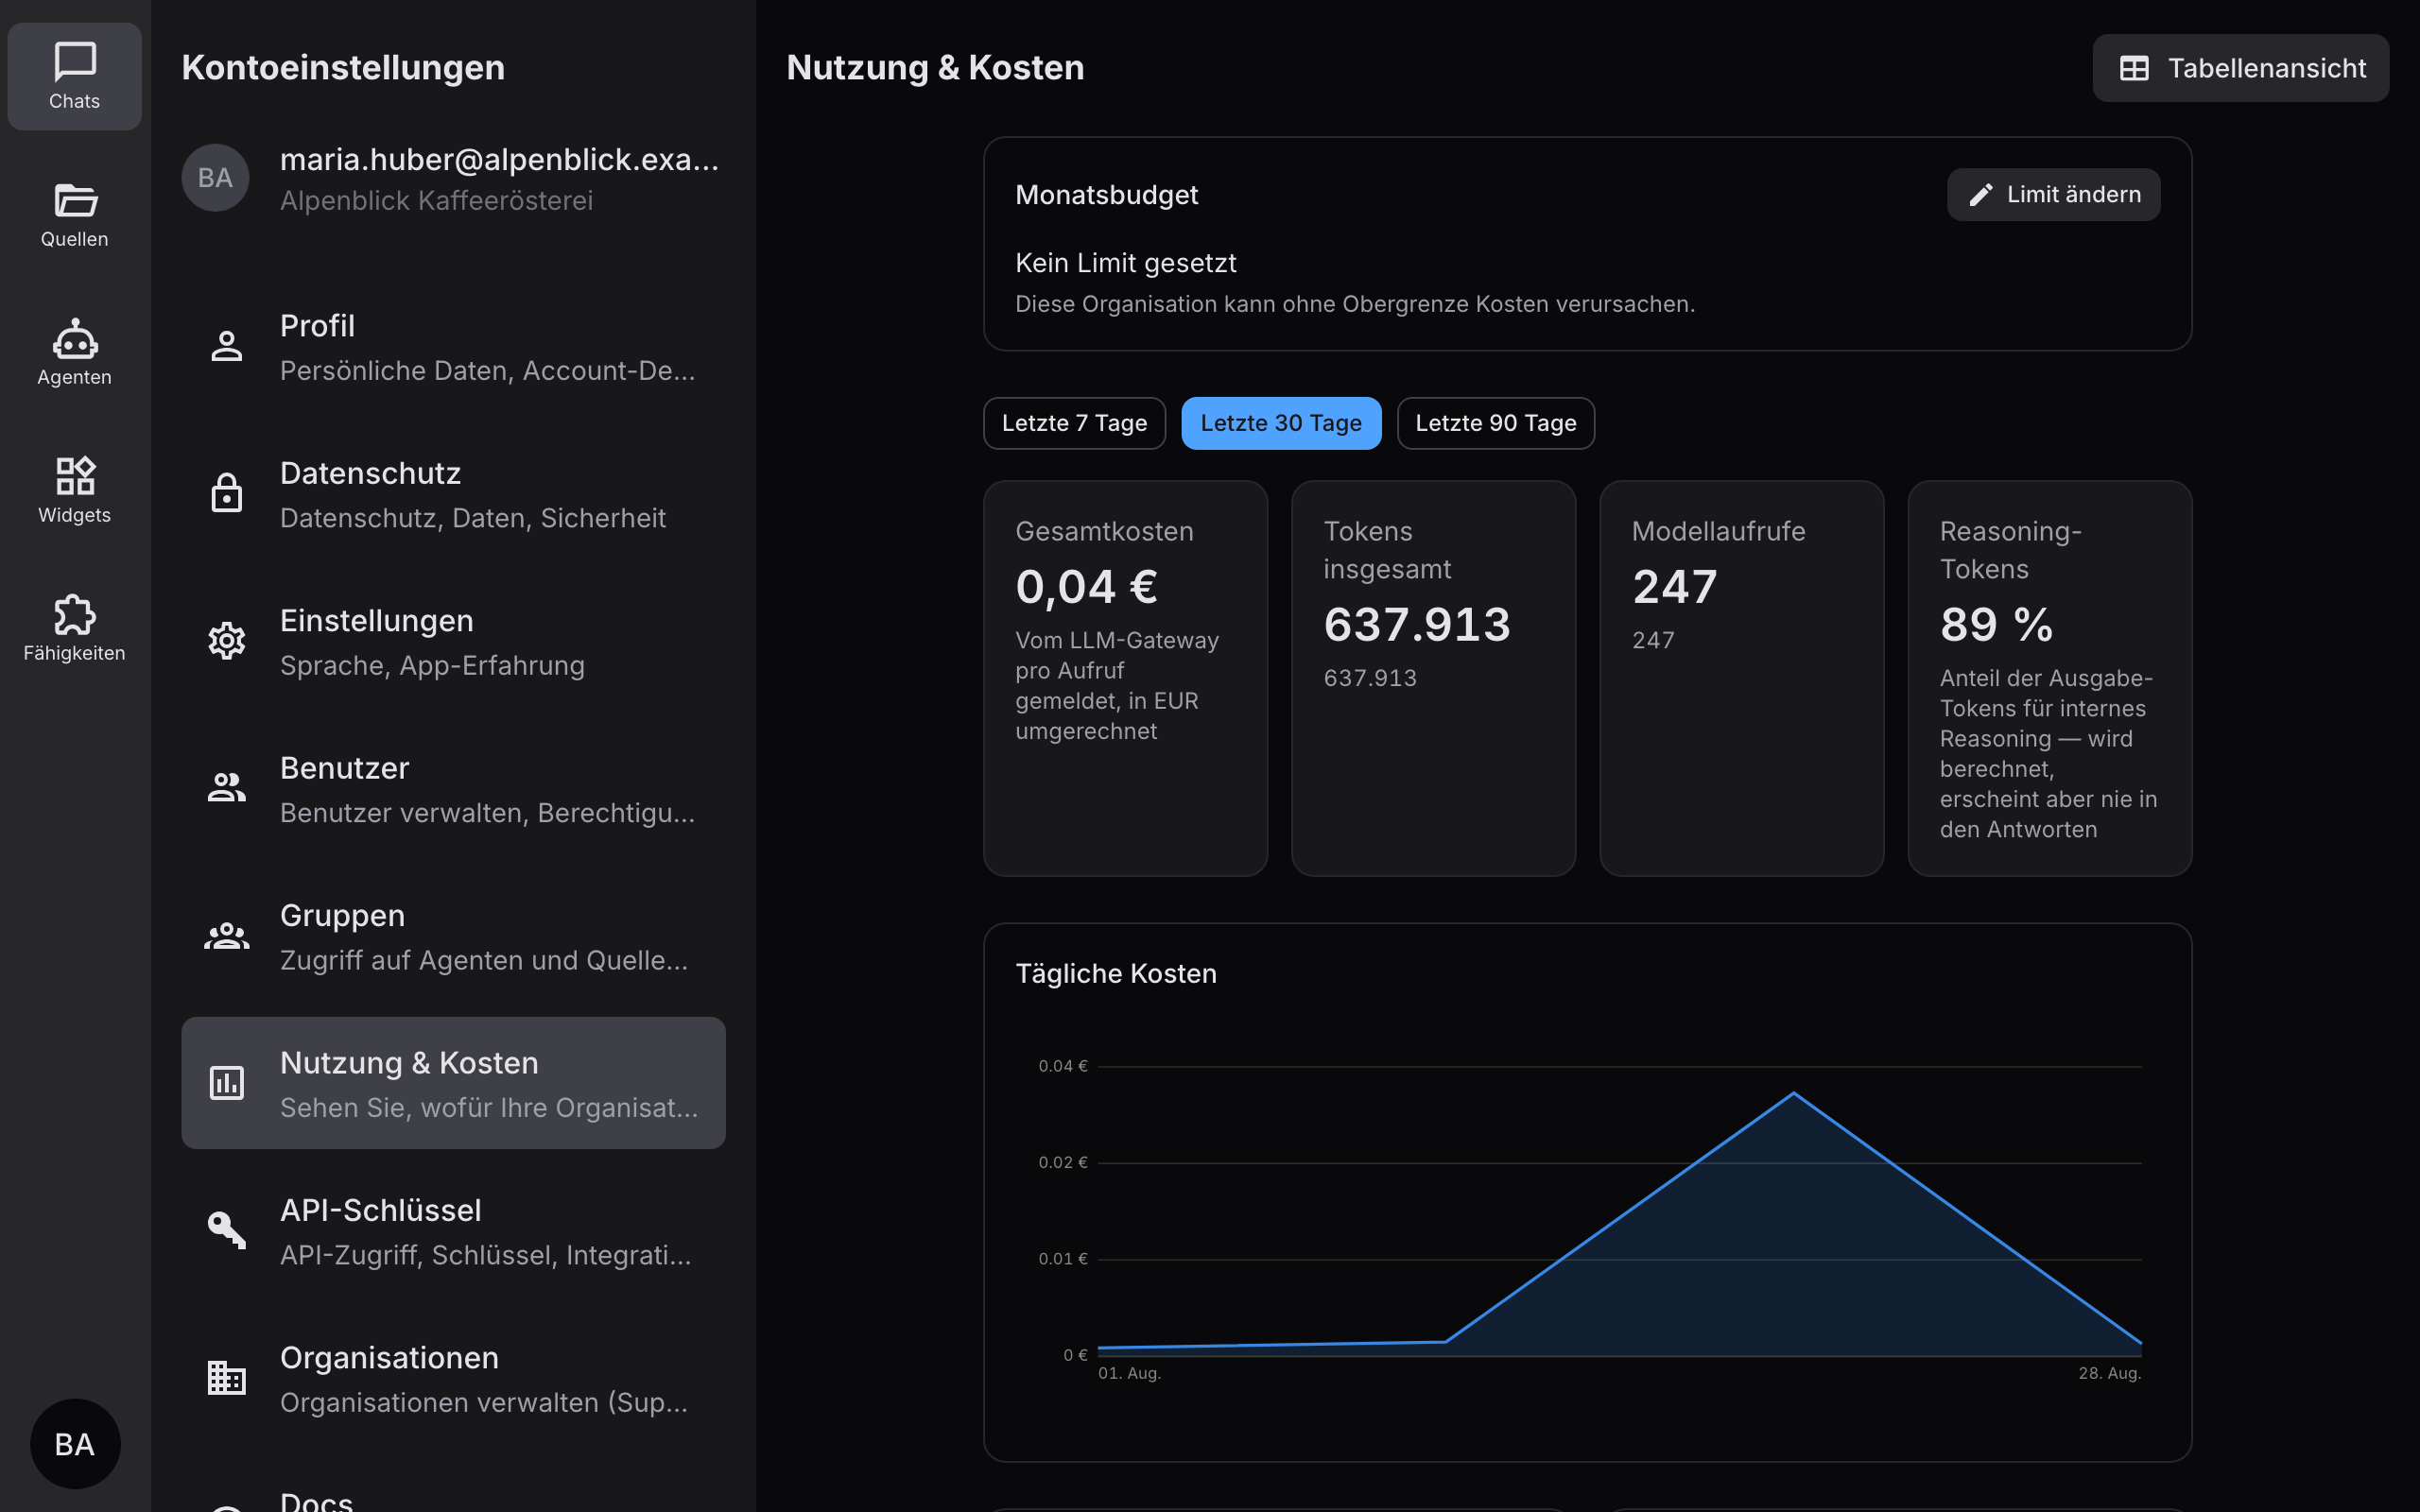Open the Organisationen section

(453, 1378)
